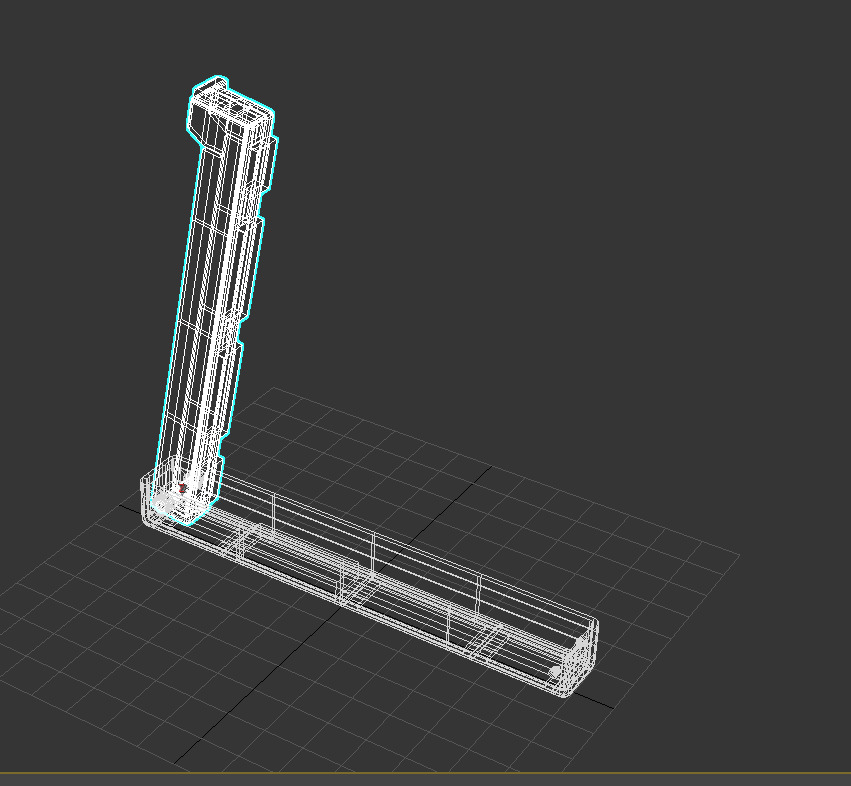Viewport: 851px width, 786px height.
Task: Click the red pivot marker at upright's base
Action: (183, 488)
